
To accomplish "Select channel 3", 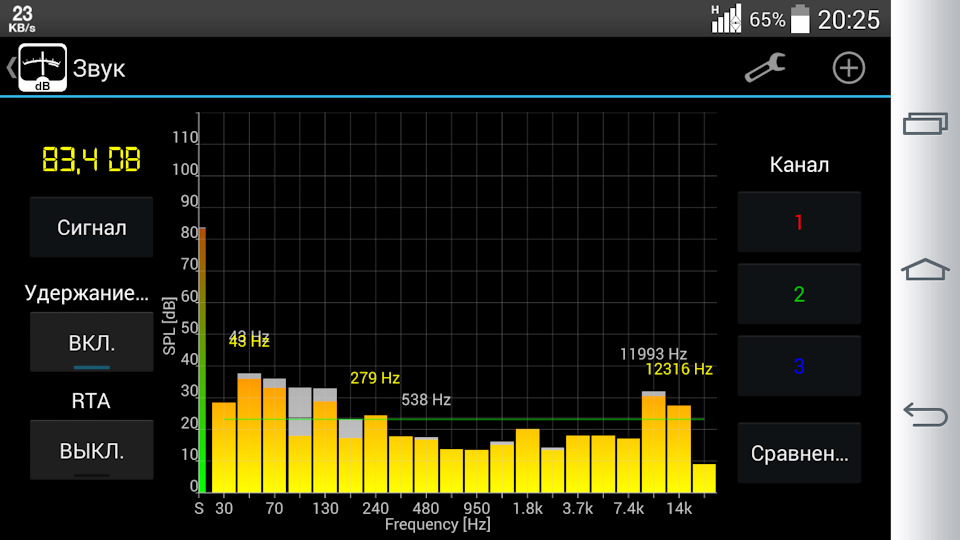I will [x=798, y=367].
